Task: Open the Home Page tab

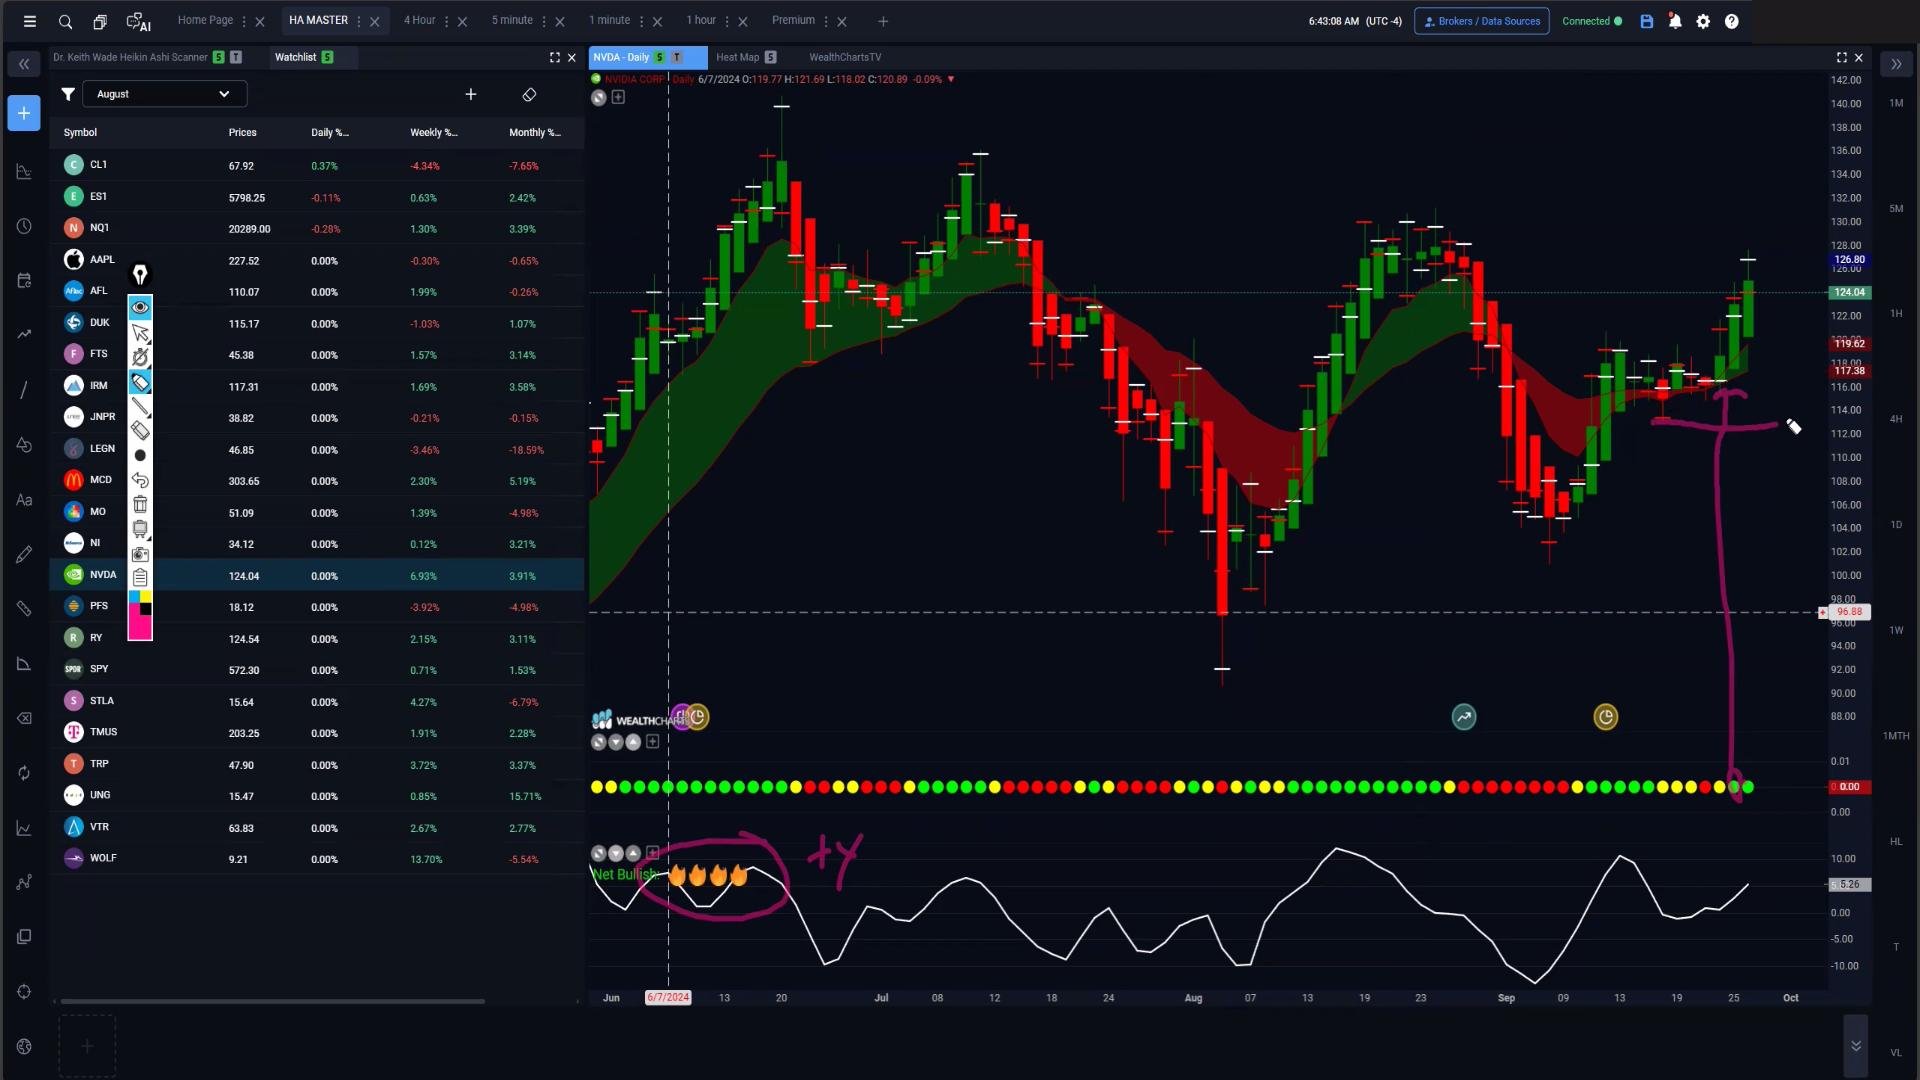Action: point(205,20)
